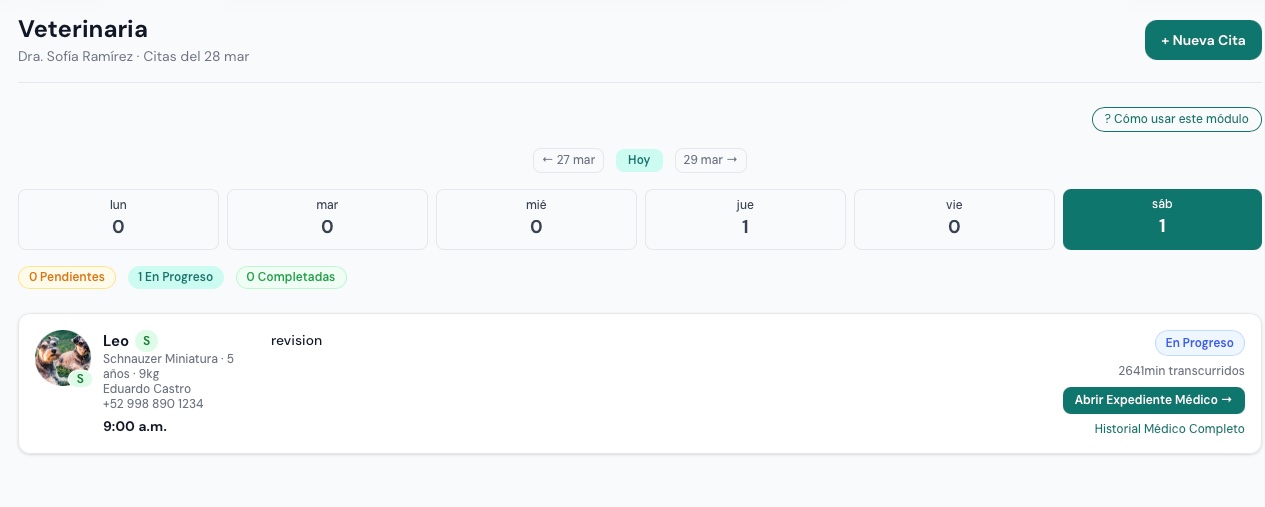The height and width of the screenshot is (507, 1265).
Task: Click the S badge on Leo's photo
Action: (x=80, y=379)
